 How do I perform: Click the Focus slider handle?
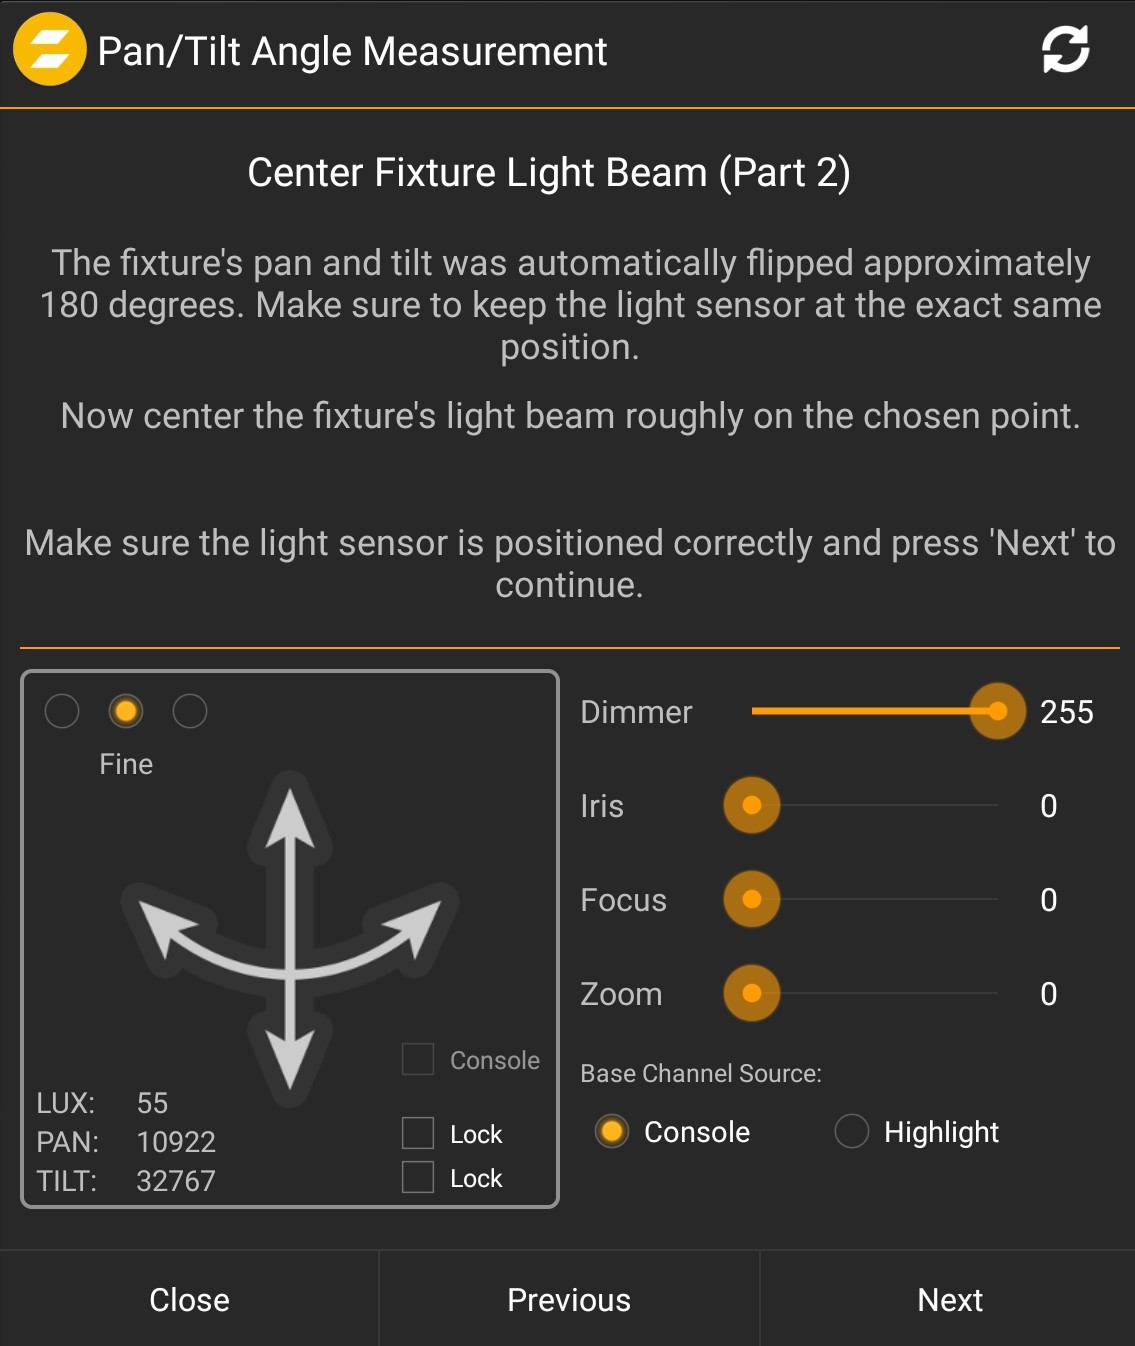[752, 899]
